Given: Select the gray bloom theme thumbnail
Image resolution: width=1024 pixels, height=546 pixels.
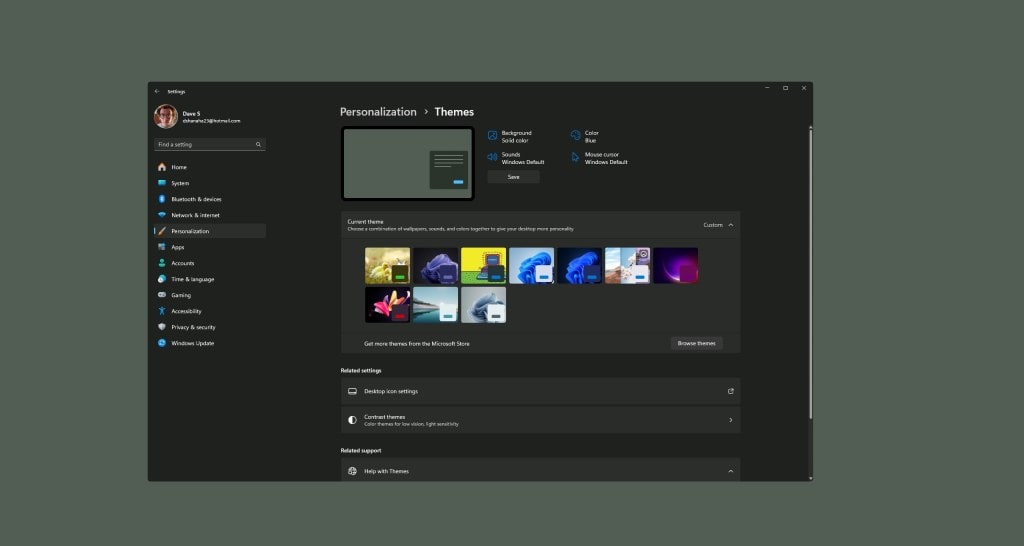Looking at the screenshot, I should click(x=483, y=305).
